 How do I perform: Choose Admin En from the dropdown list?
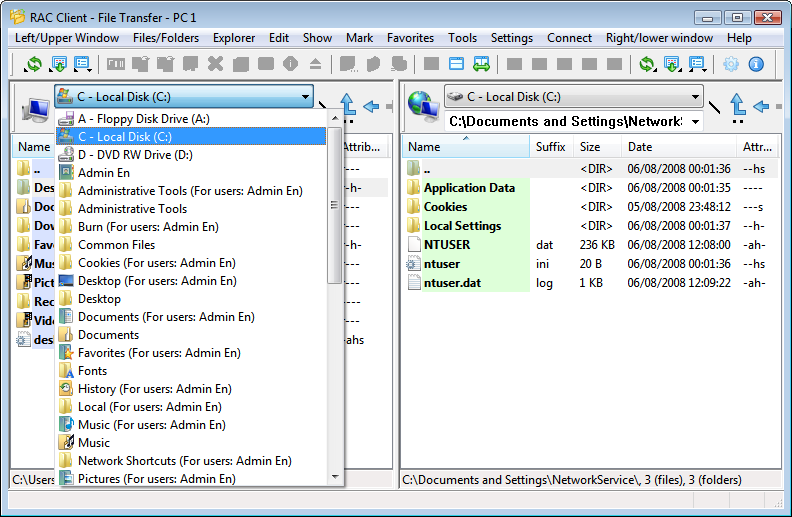[191, 173]
